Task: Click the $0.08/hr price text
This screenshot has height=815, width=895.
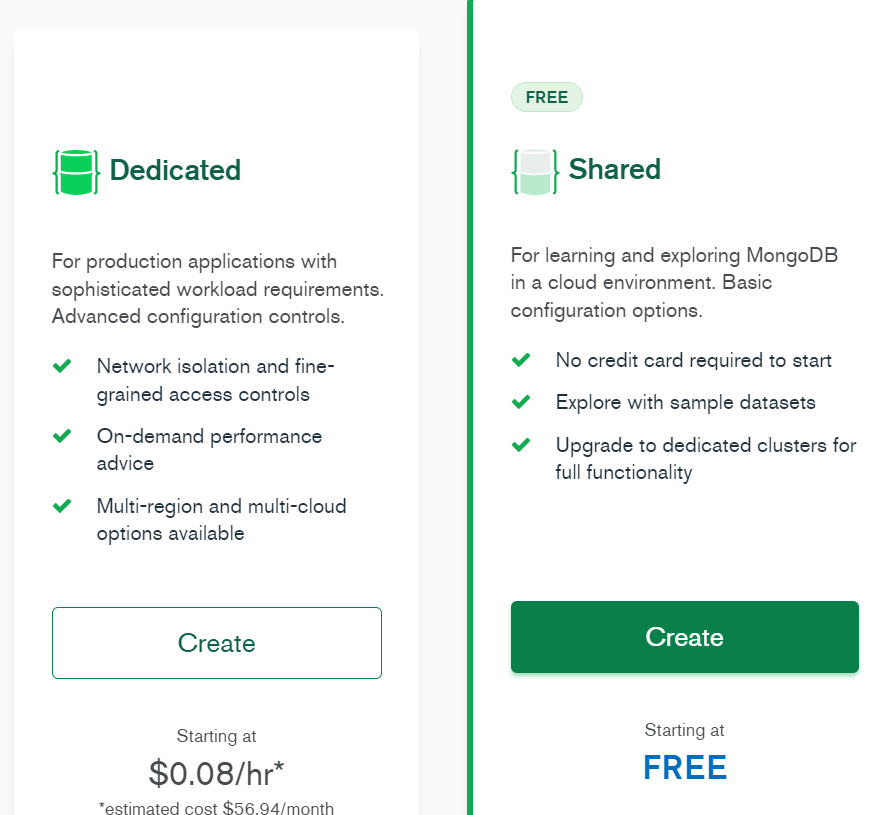Action: click(216, 772)
